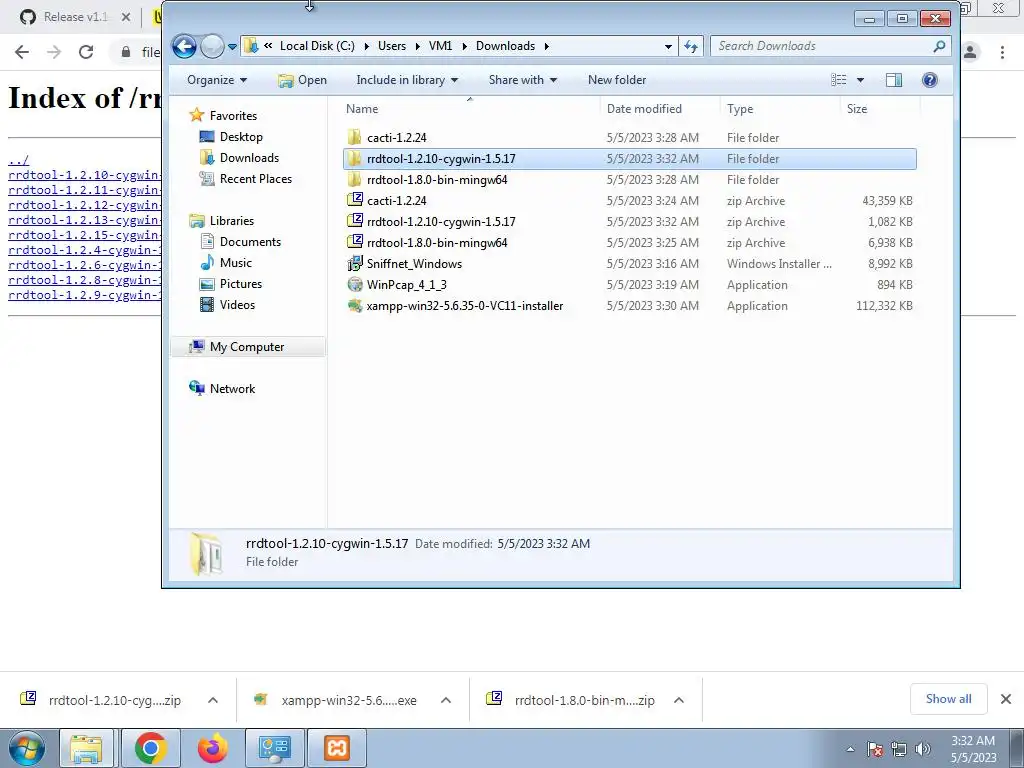1024x768 pixels.
Task: Open rrdtool-1.2.15-cygwin link in Chrome
Action: click(84, 235)
